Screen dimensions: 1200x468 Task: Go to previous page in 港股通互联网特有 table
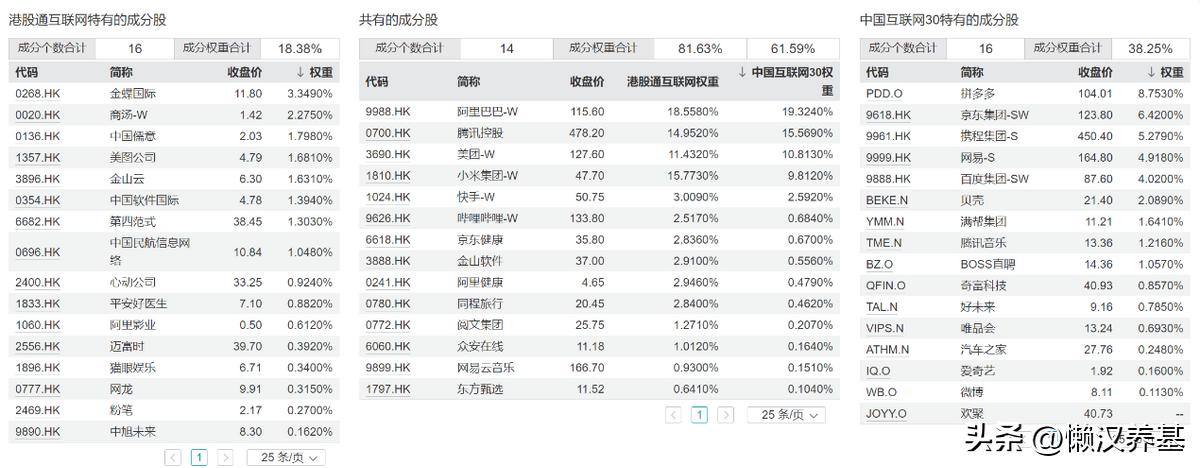pos(173,457)
